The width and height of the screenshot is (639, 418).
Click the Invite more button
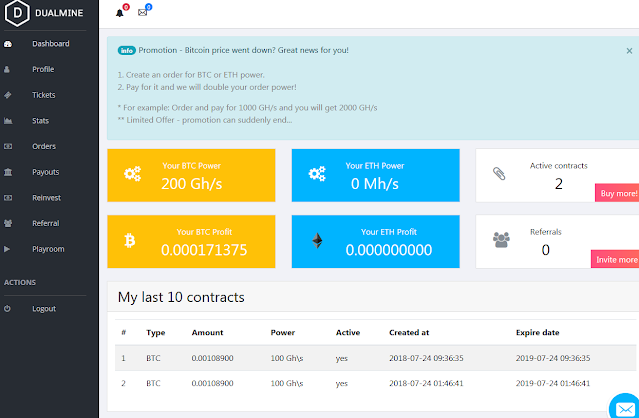(615, 259)
